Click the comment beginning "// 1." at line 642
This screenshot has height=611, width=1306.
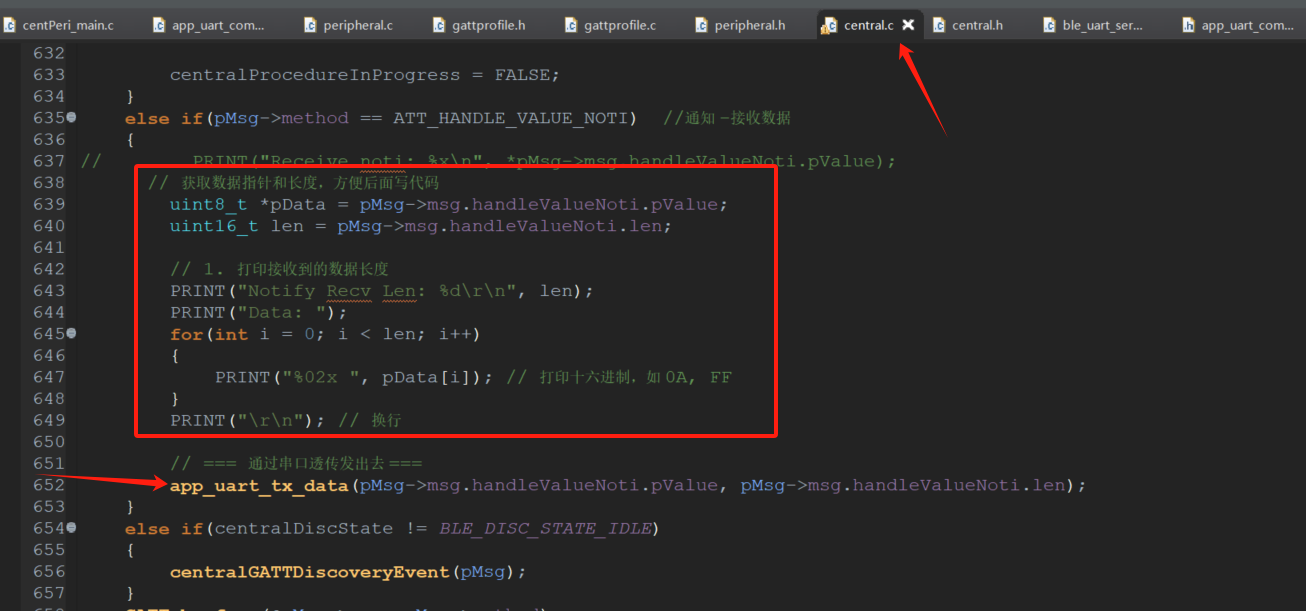[279, 269]
